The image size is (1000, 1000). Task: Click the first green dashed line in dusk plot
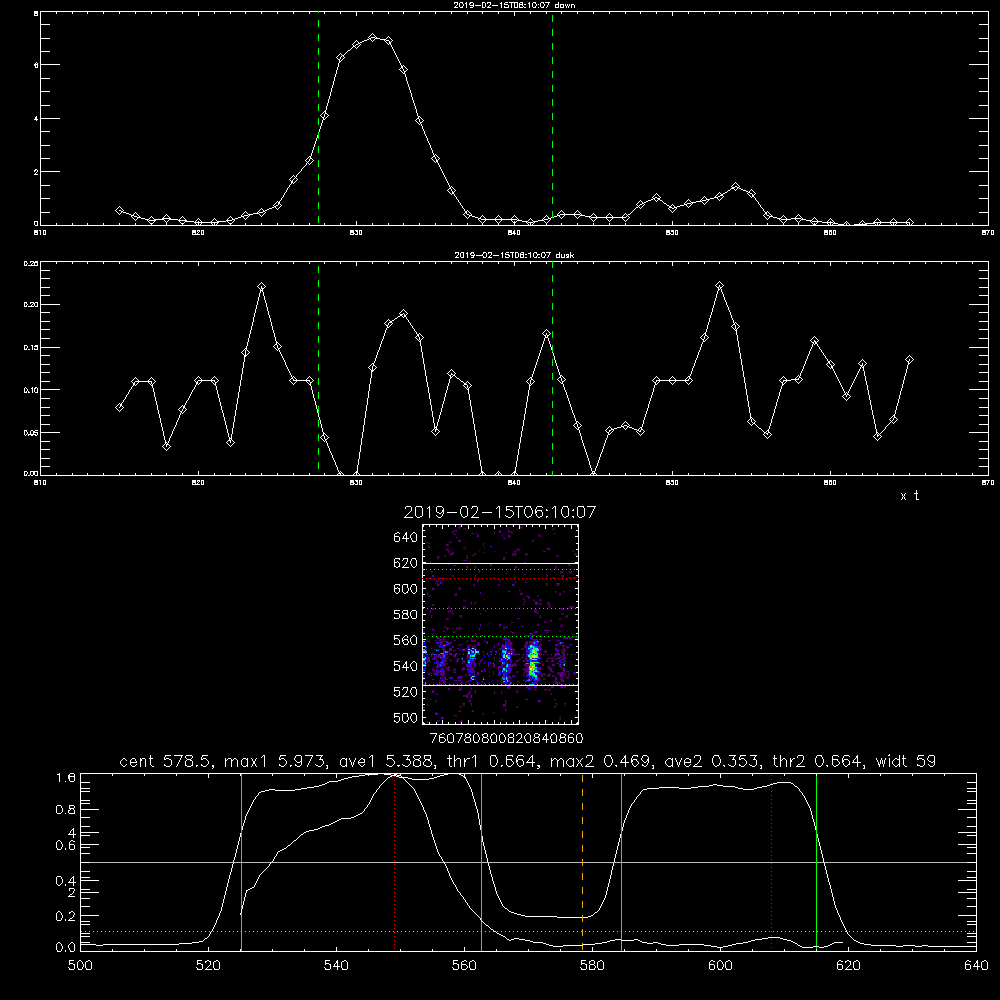[318, 369]
